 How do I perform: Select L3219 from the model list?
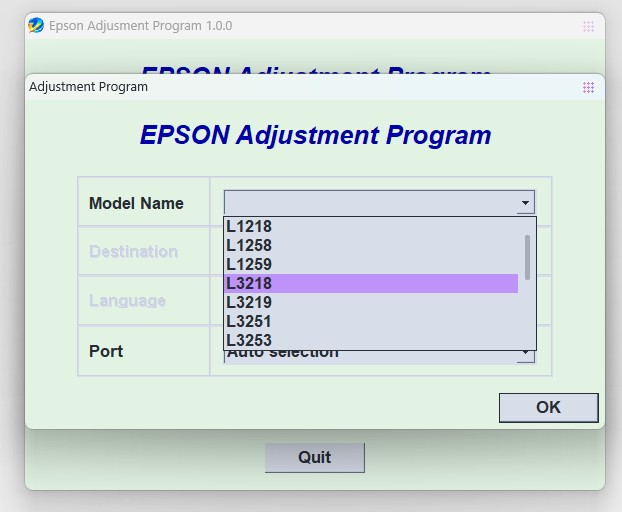[x=371, y=303]
